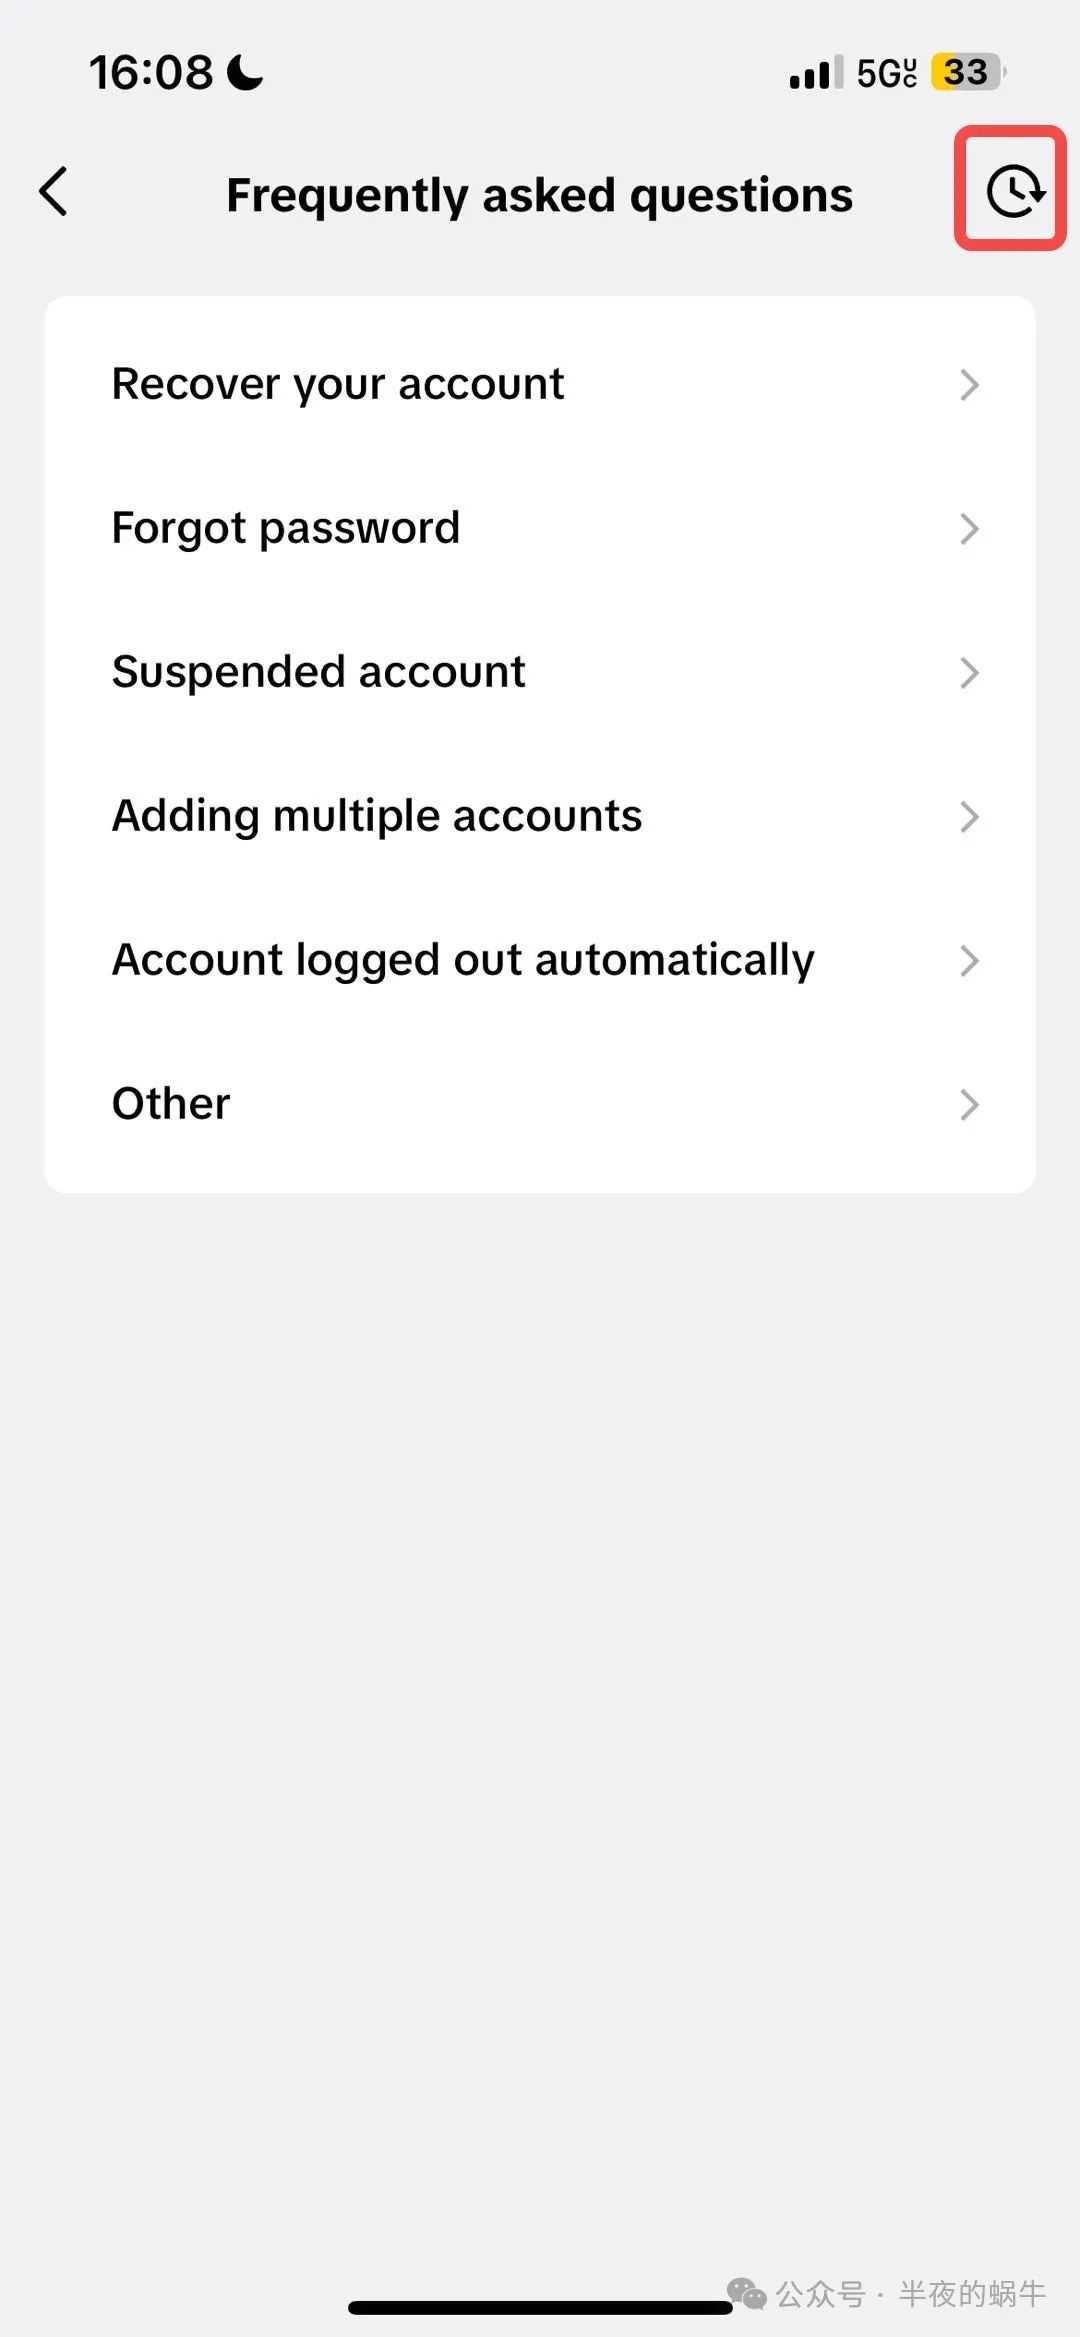Click the chevron next to Forgot password
Viewport: 1080px width, 2337px height.
tap(970, 528)
